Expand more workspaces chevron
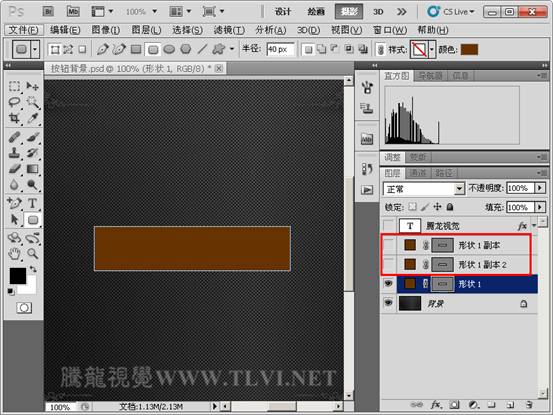This screenshot has height=415, width=553. 401,12
